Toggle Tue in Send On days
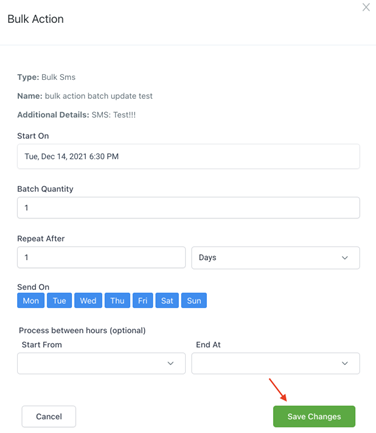The height and width of the screenshot is (433, 376). click(x=59, y=300)
